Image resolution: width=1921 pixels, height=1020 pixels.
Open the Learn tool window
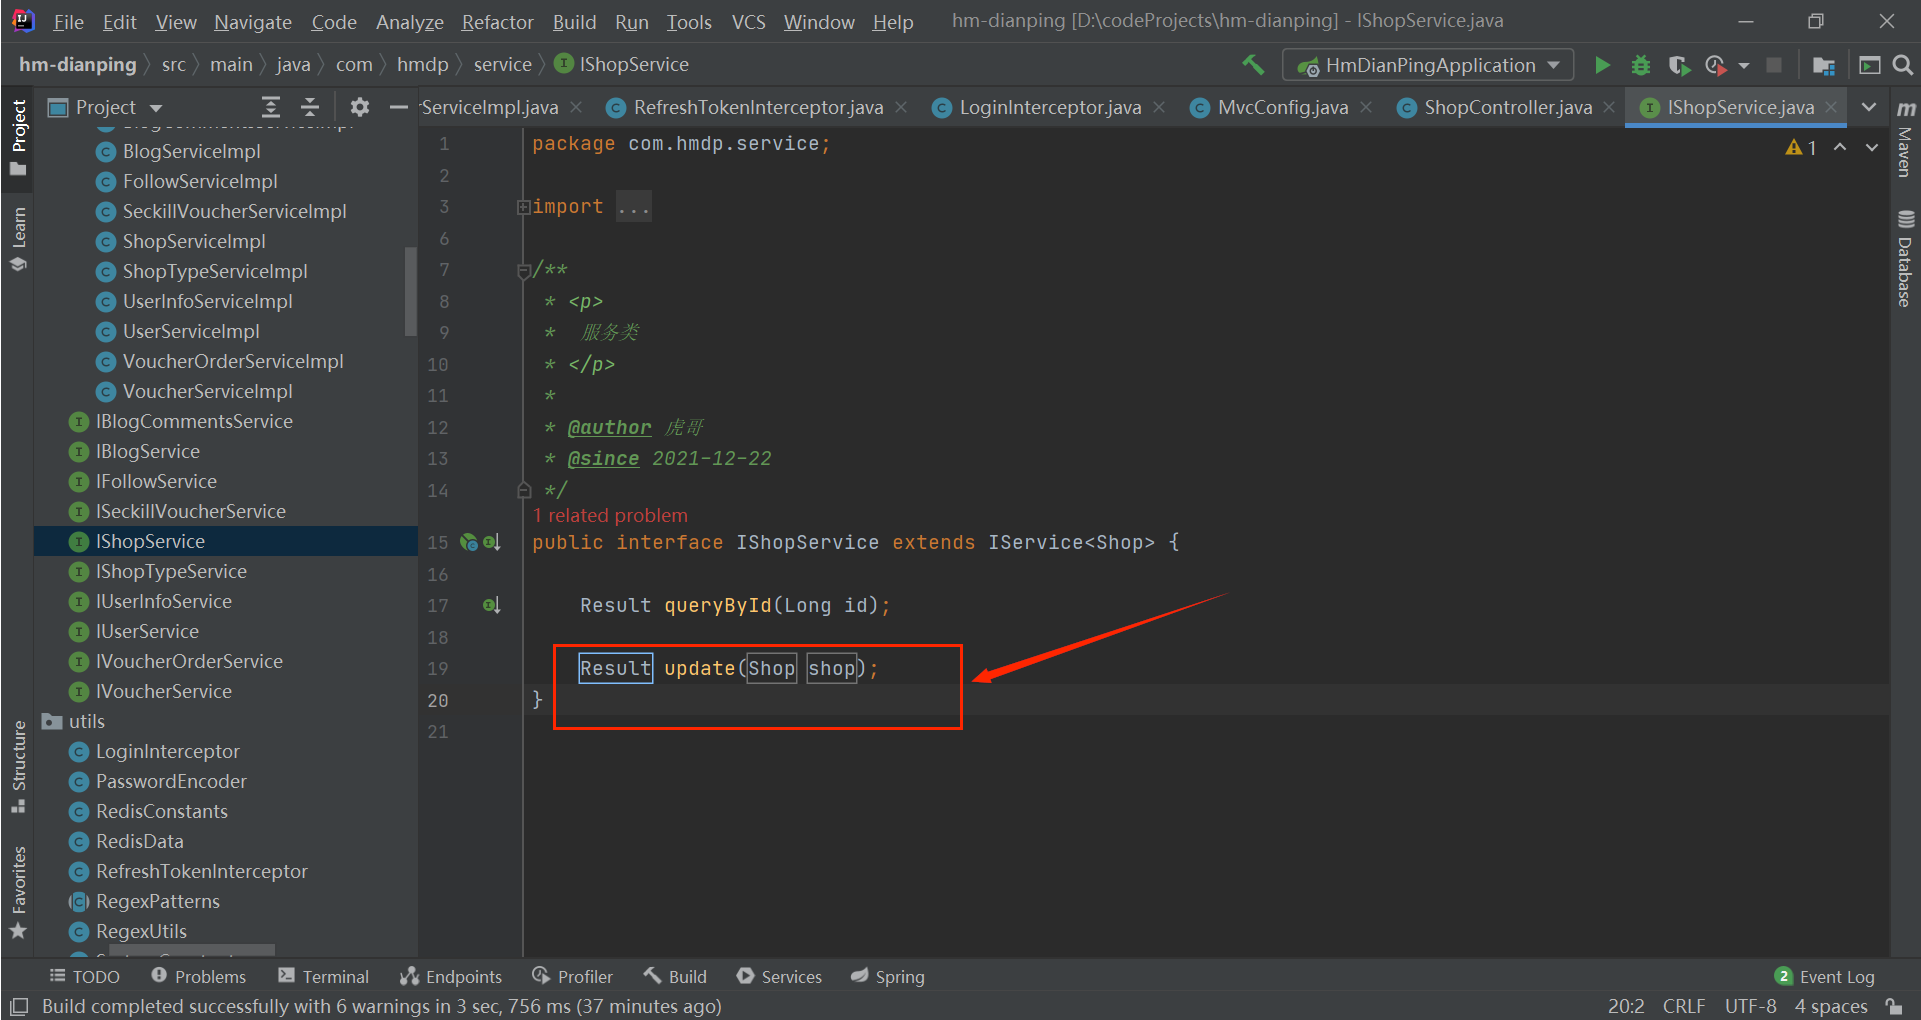point(18,239)
